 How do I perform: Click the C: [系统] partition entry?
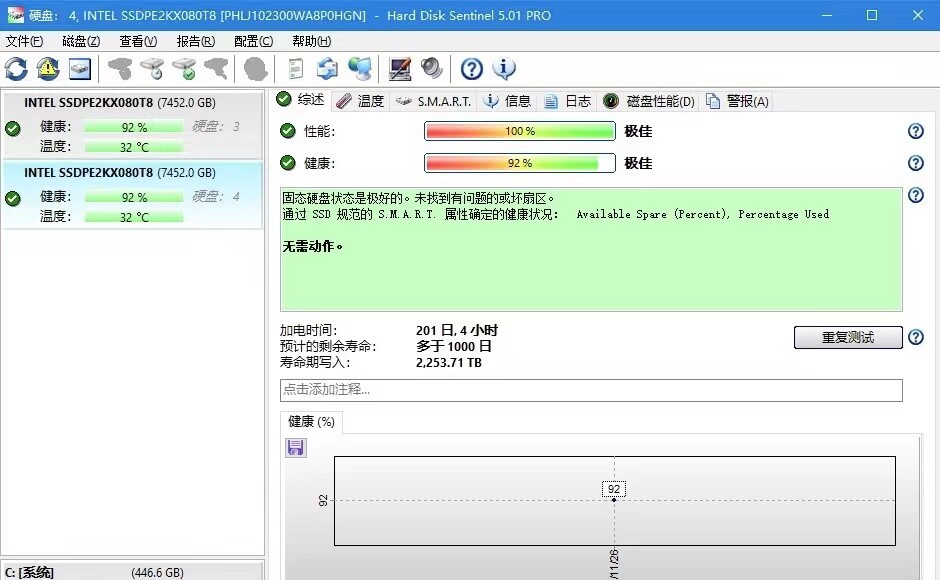(132, 572)
